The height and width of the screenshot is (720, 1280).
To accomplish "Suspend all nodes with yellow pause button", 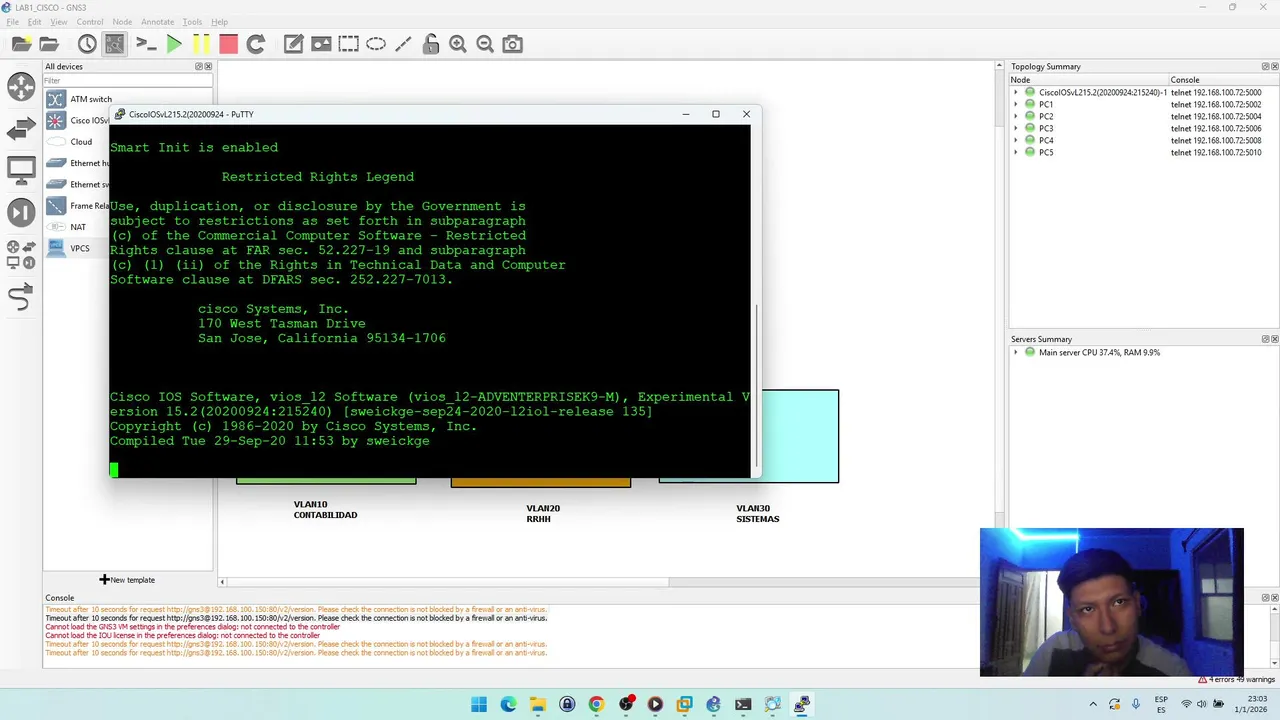I will tap(201, 44).
